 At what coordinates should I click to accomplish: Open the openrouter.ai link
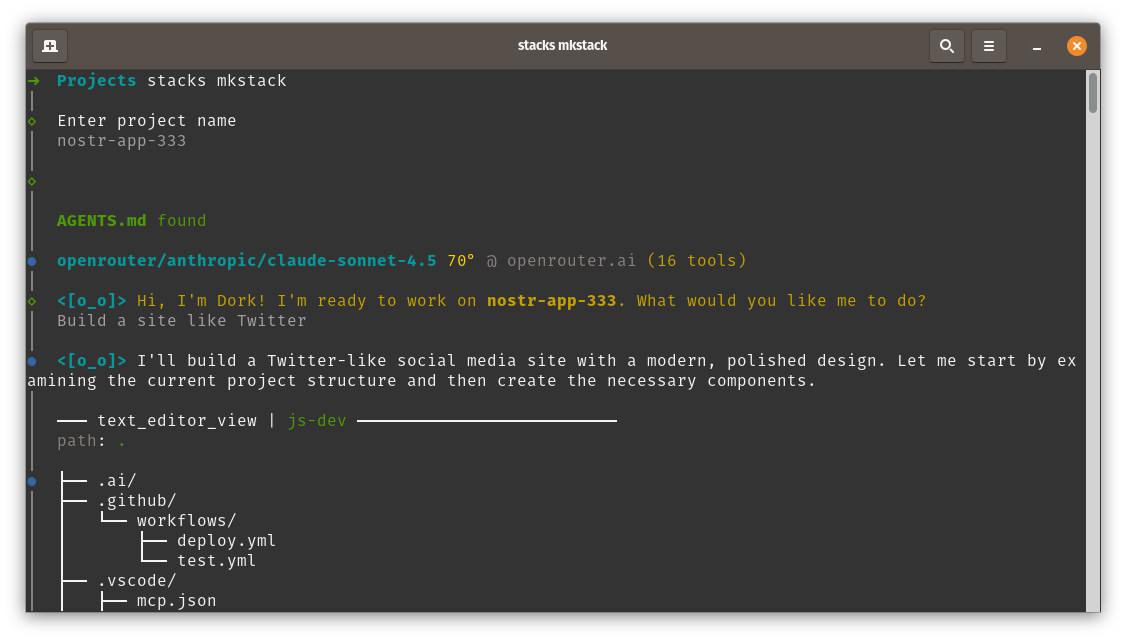tap(572, 260)
